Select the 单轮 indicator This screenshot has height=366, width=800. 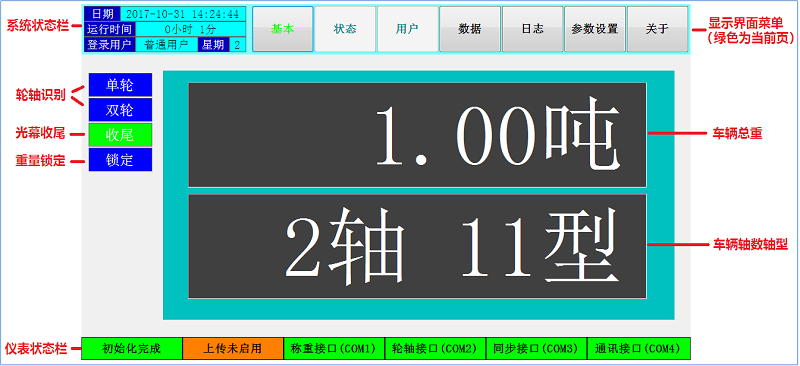click(120, 85)
